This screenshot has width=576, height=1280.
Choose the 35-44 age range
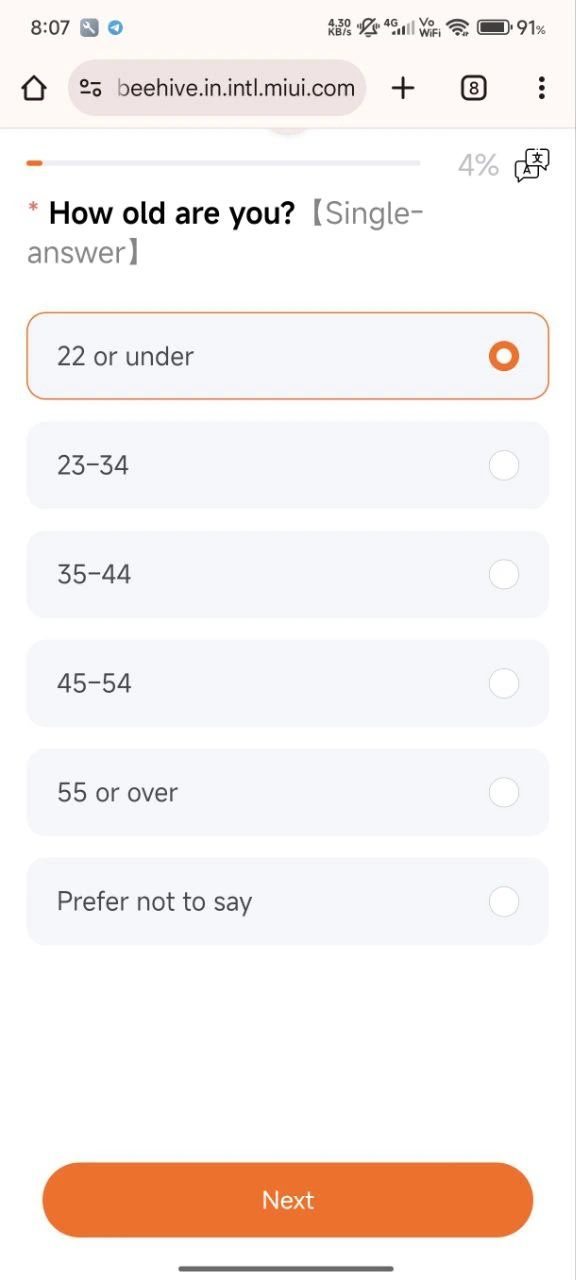click(288, 574)
